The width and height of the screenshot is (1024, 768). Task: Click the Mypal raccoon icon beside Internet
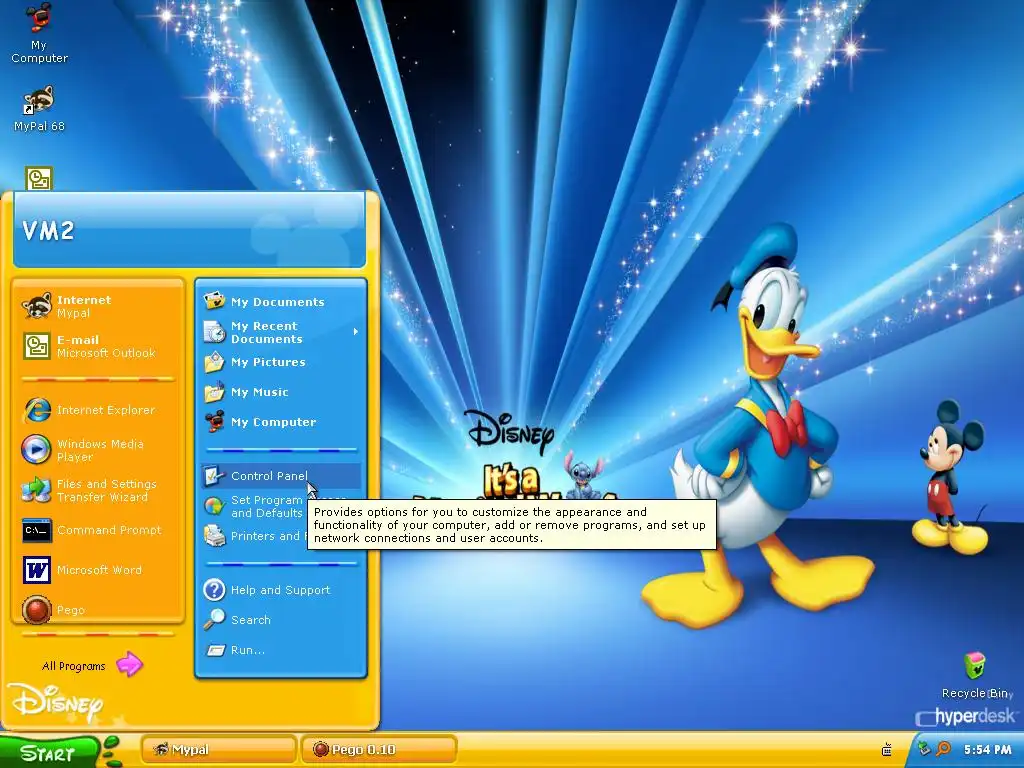pyautogui.click(x=37, y=306)
